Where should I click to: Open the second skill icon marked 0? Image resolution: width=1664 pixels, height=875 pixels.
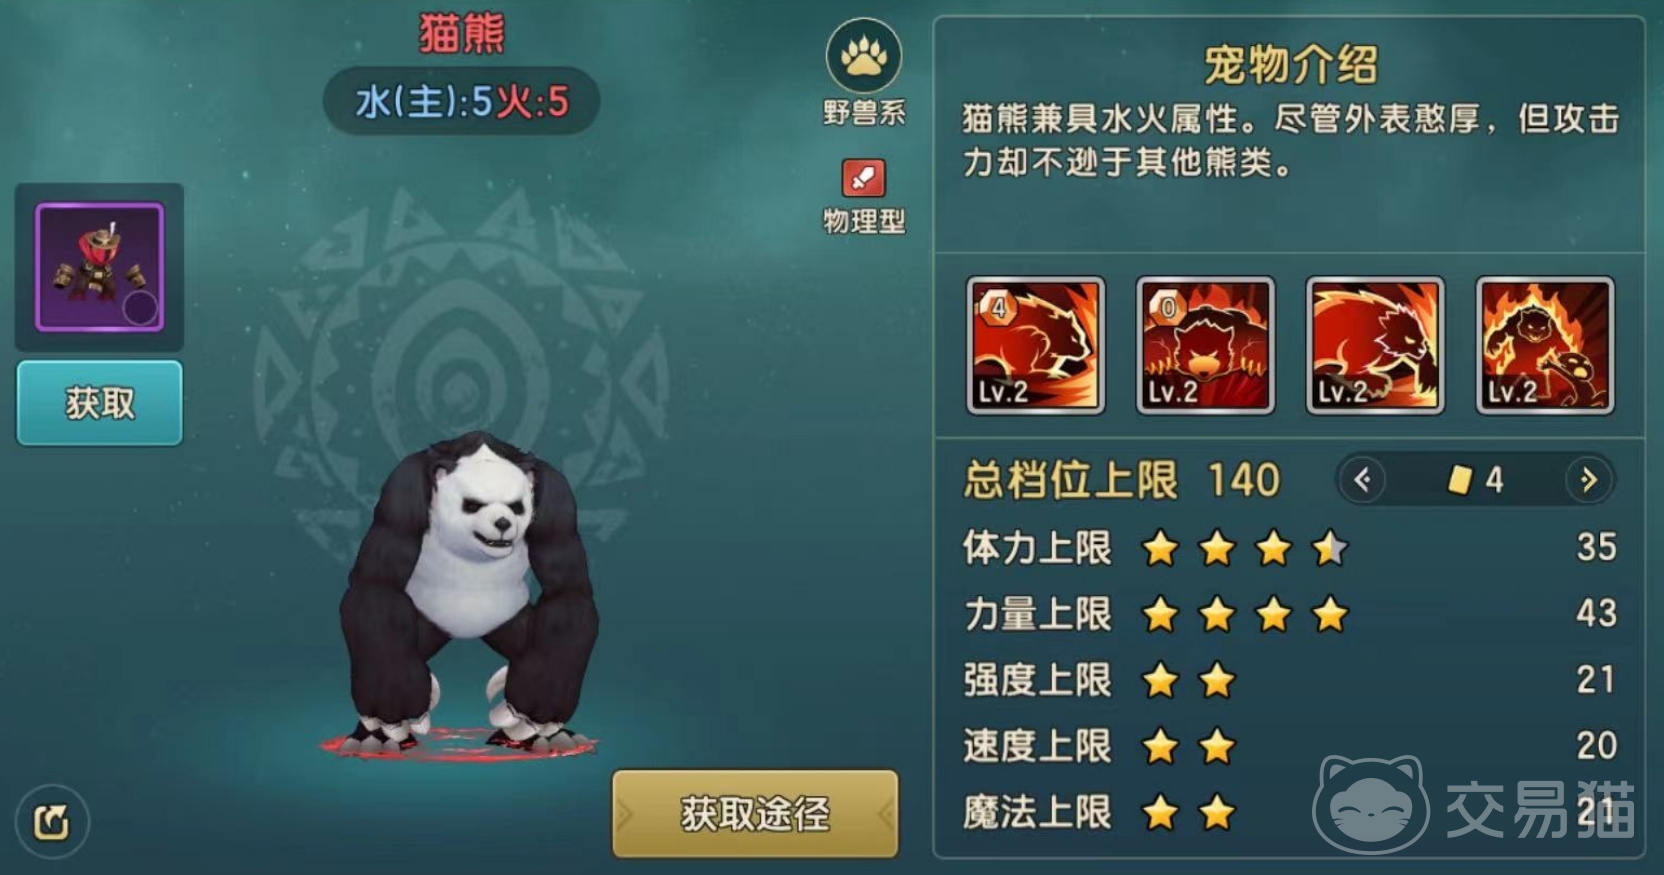point(1205,345)
